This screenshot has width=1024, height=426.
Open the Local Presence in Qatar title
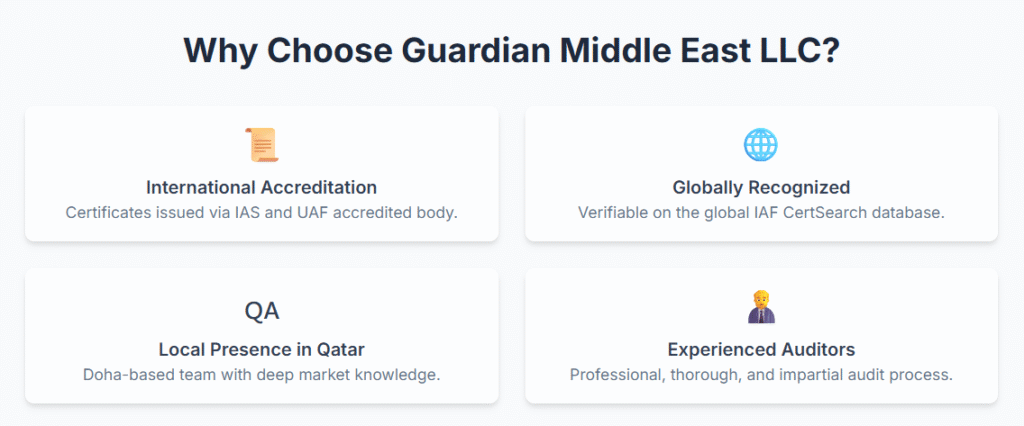click(x=261, y=350)
